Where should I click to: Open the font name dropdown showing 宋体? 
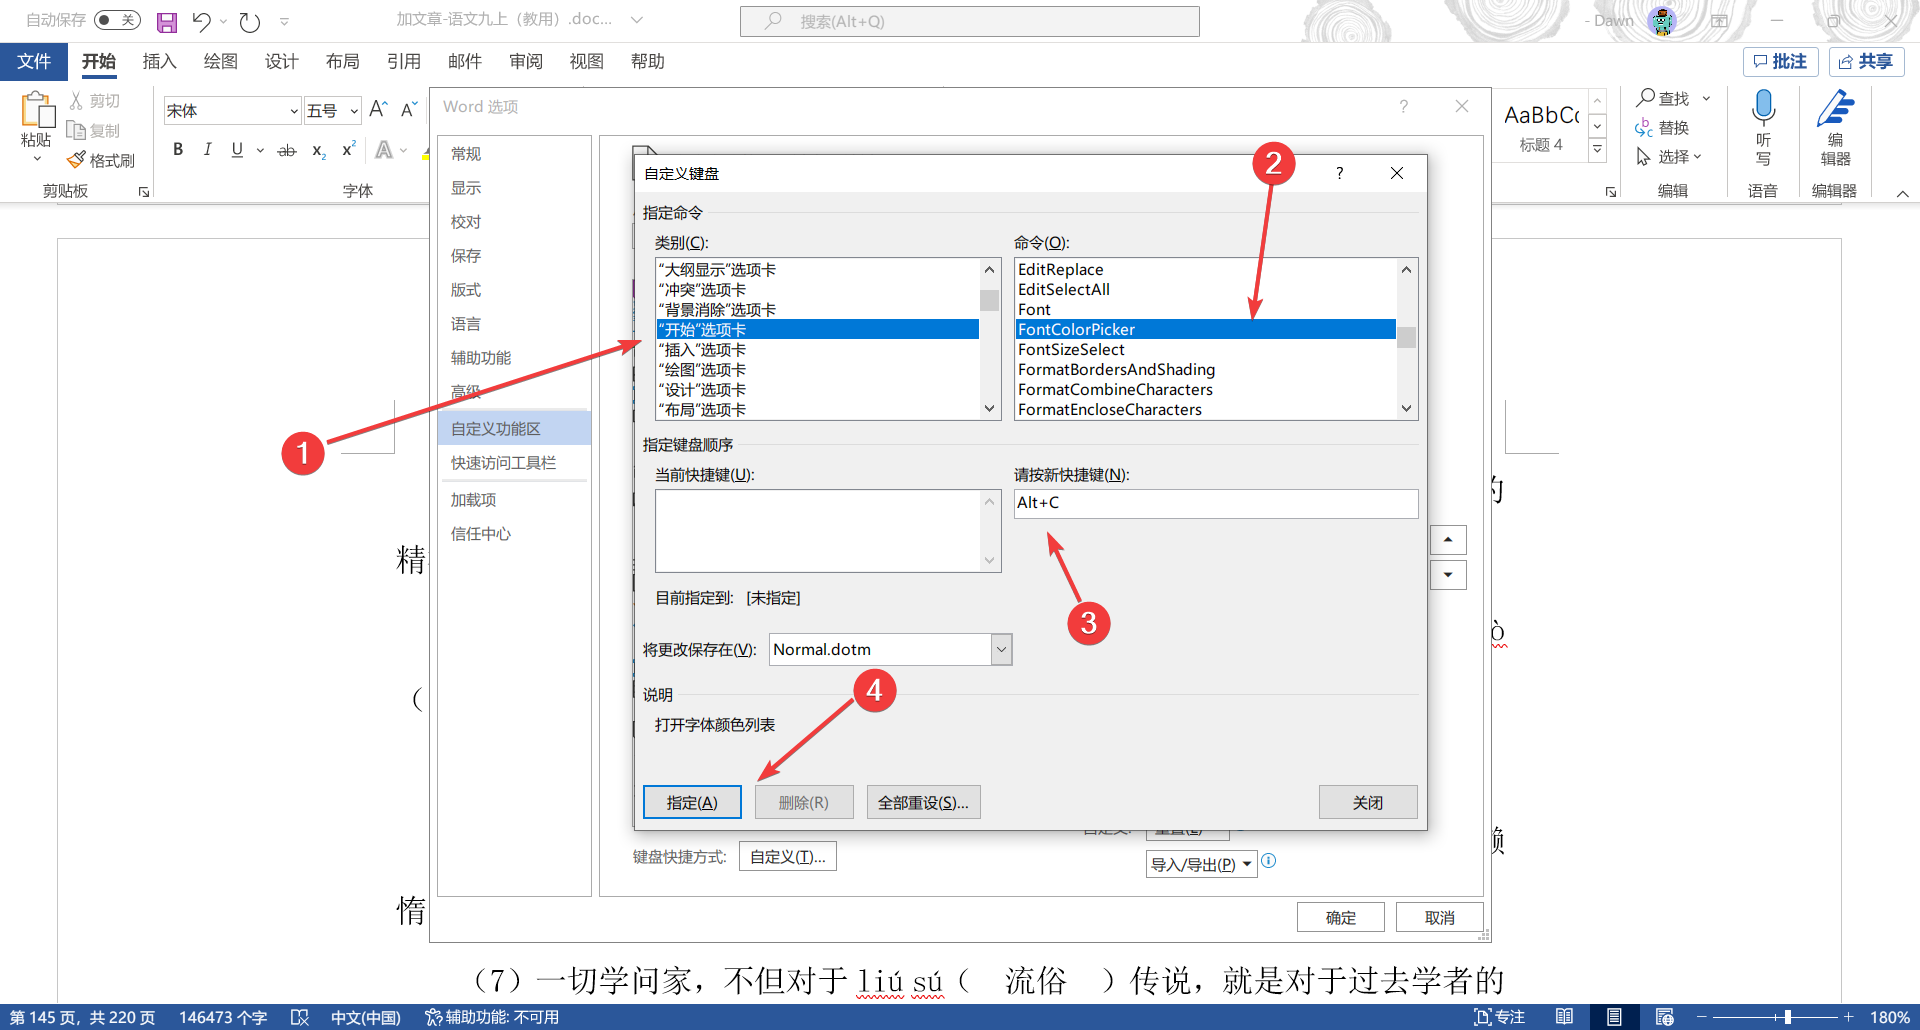(x=294, y=111)
